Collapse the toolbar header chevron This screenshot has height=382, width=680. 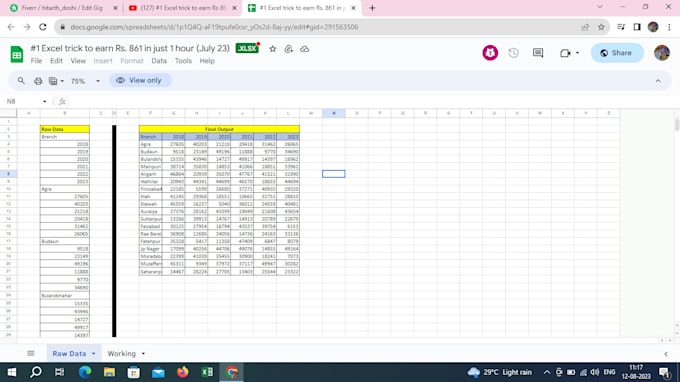658,81
